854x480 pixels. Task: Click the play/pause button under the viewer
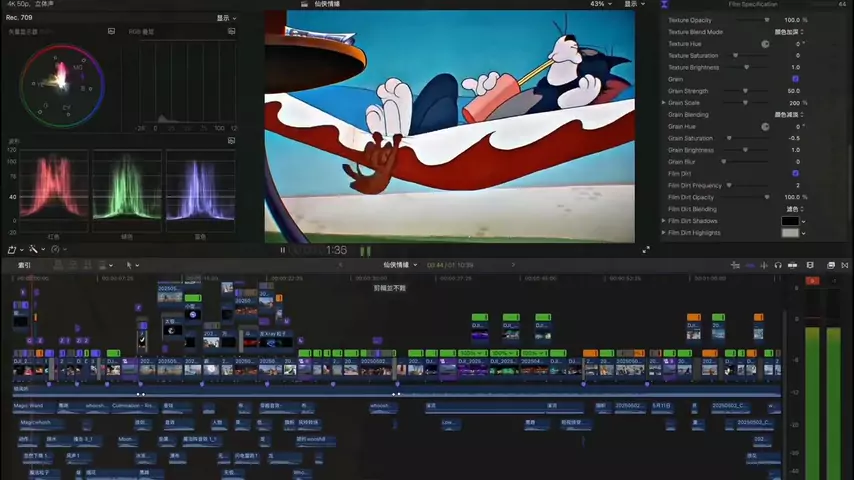pyautogui.click(x=283, y=250)
